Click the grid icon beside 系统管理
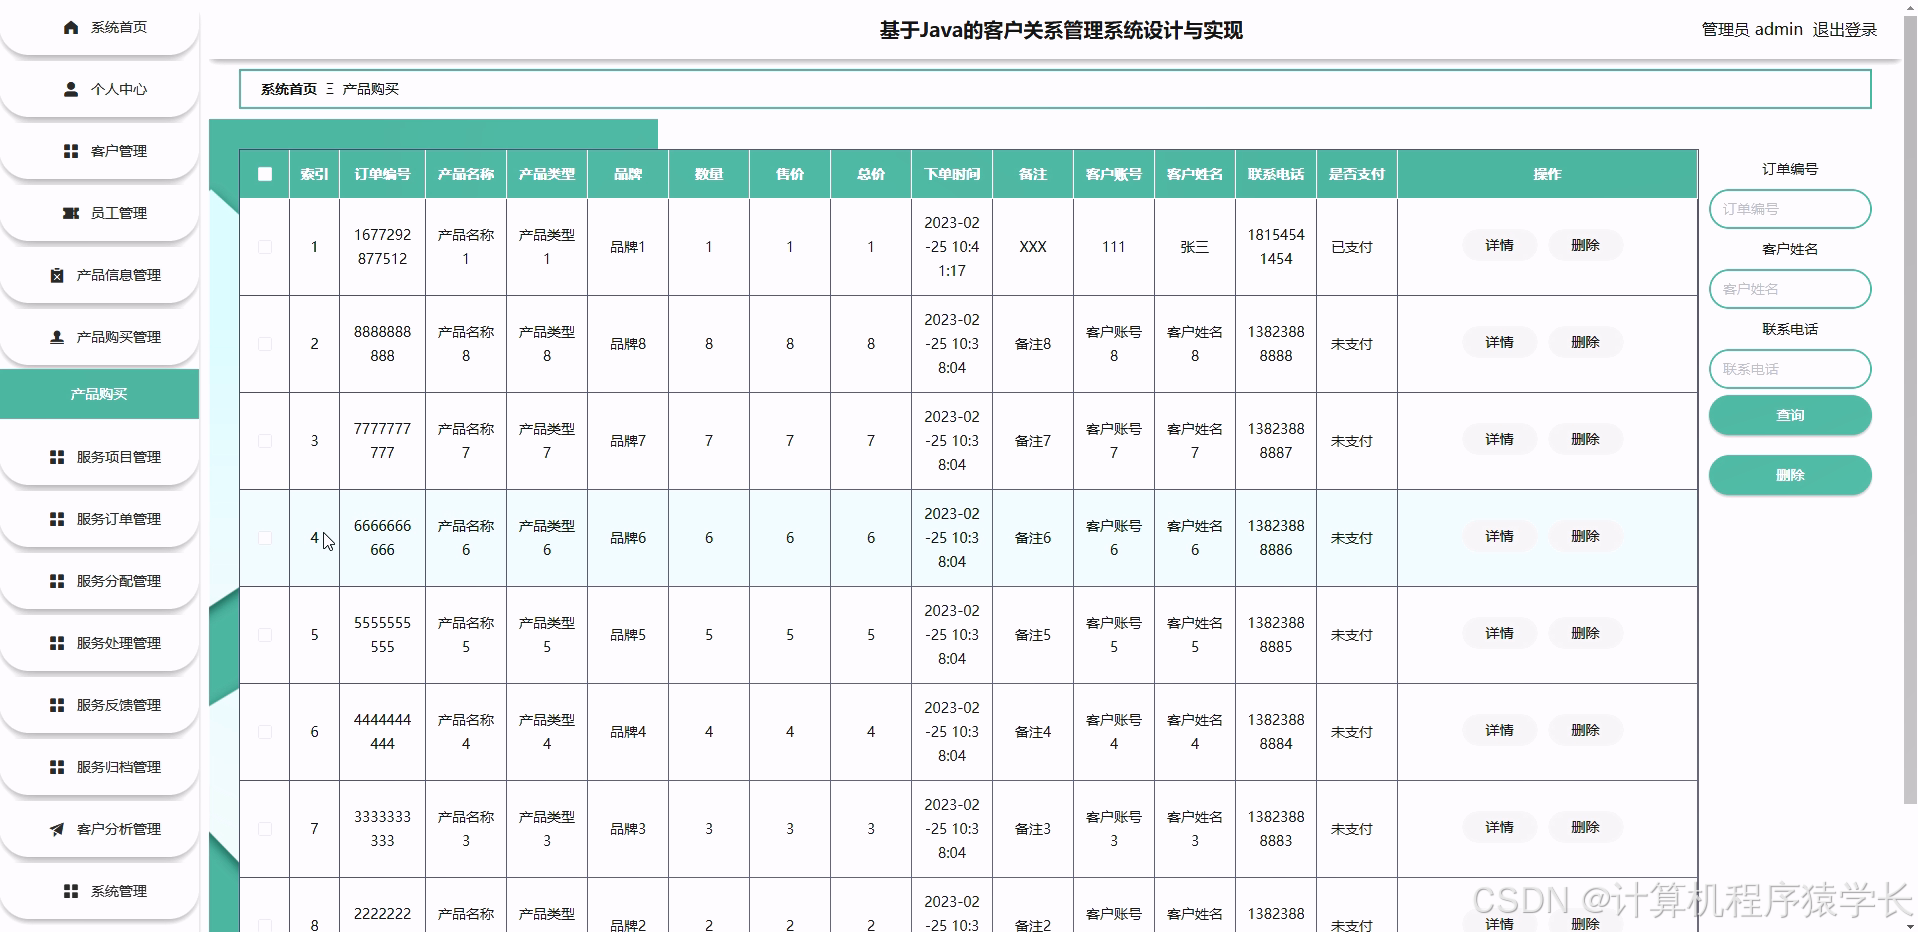The image size is (1918, 932). click(71, 891)
